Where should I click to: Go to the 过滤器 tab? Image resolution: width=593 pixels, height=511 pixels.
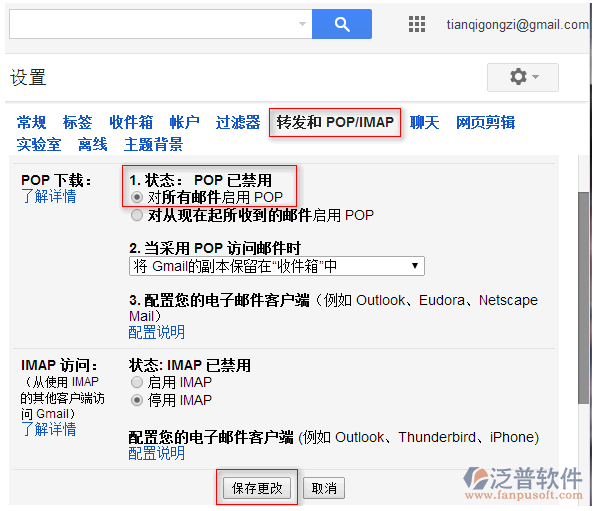[238, 122]
